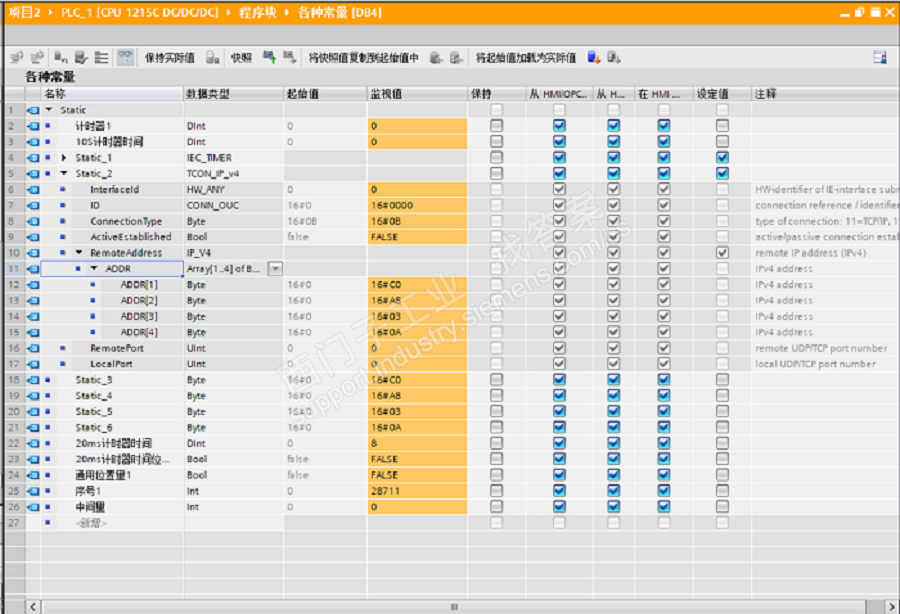Click the 快照 snapshot button
This screenshot has width=900, height=614.
click(242, 58)
